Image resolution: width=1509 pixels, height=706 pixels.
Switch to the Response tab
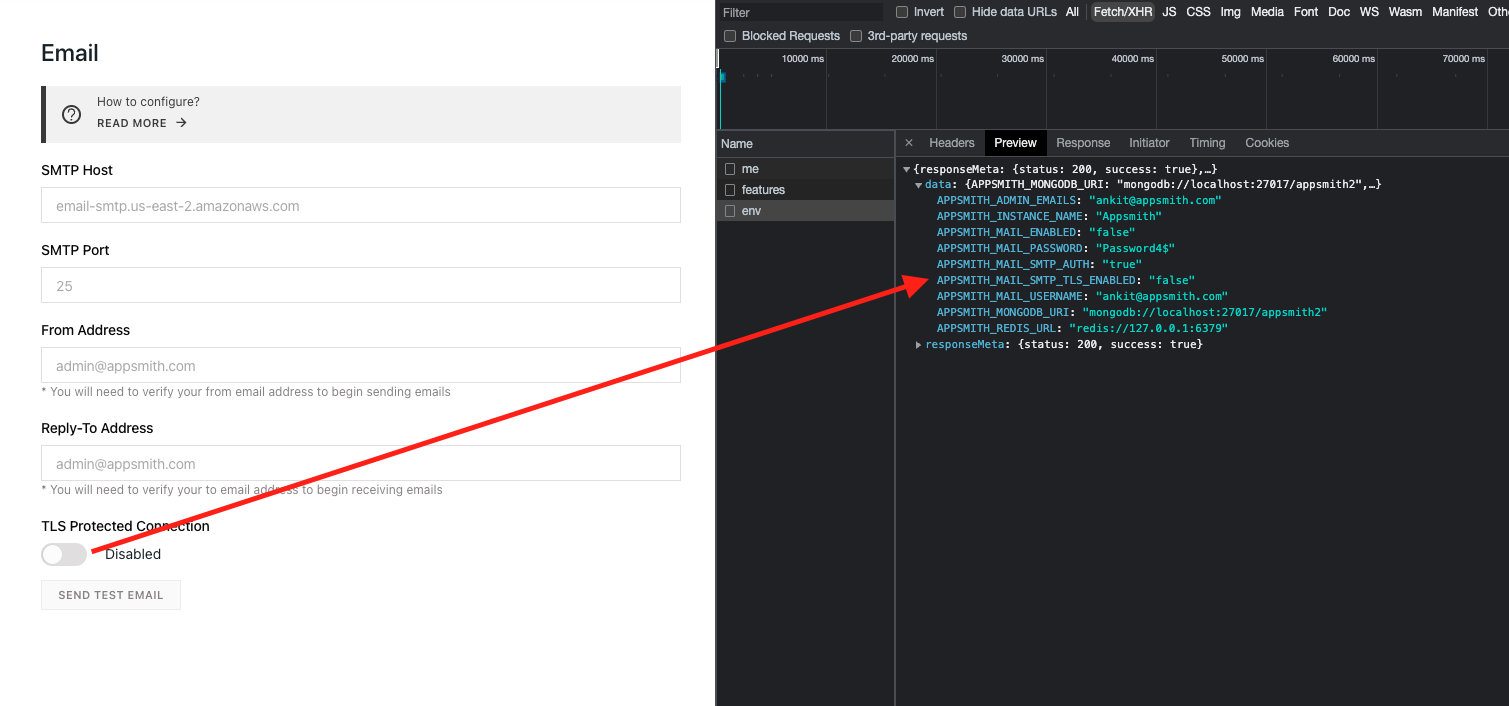(1083, 143)
